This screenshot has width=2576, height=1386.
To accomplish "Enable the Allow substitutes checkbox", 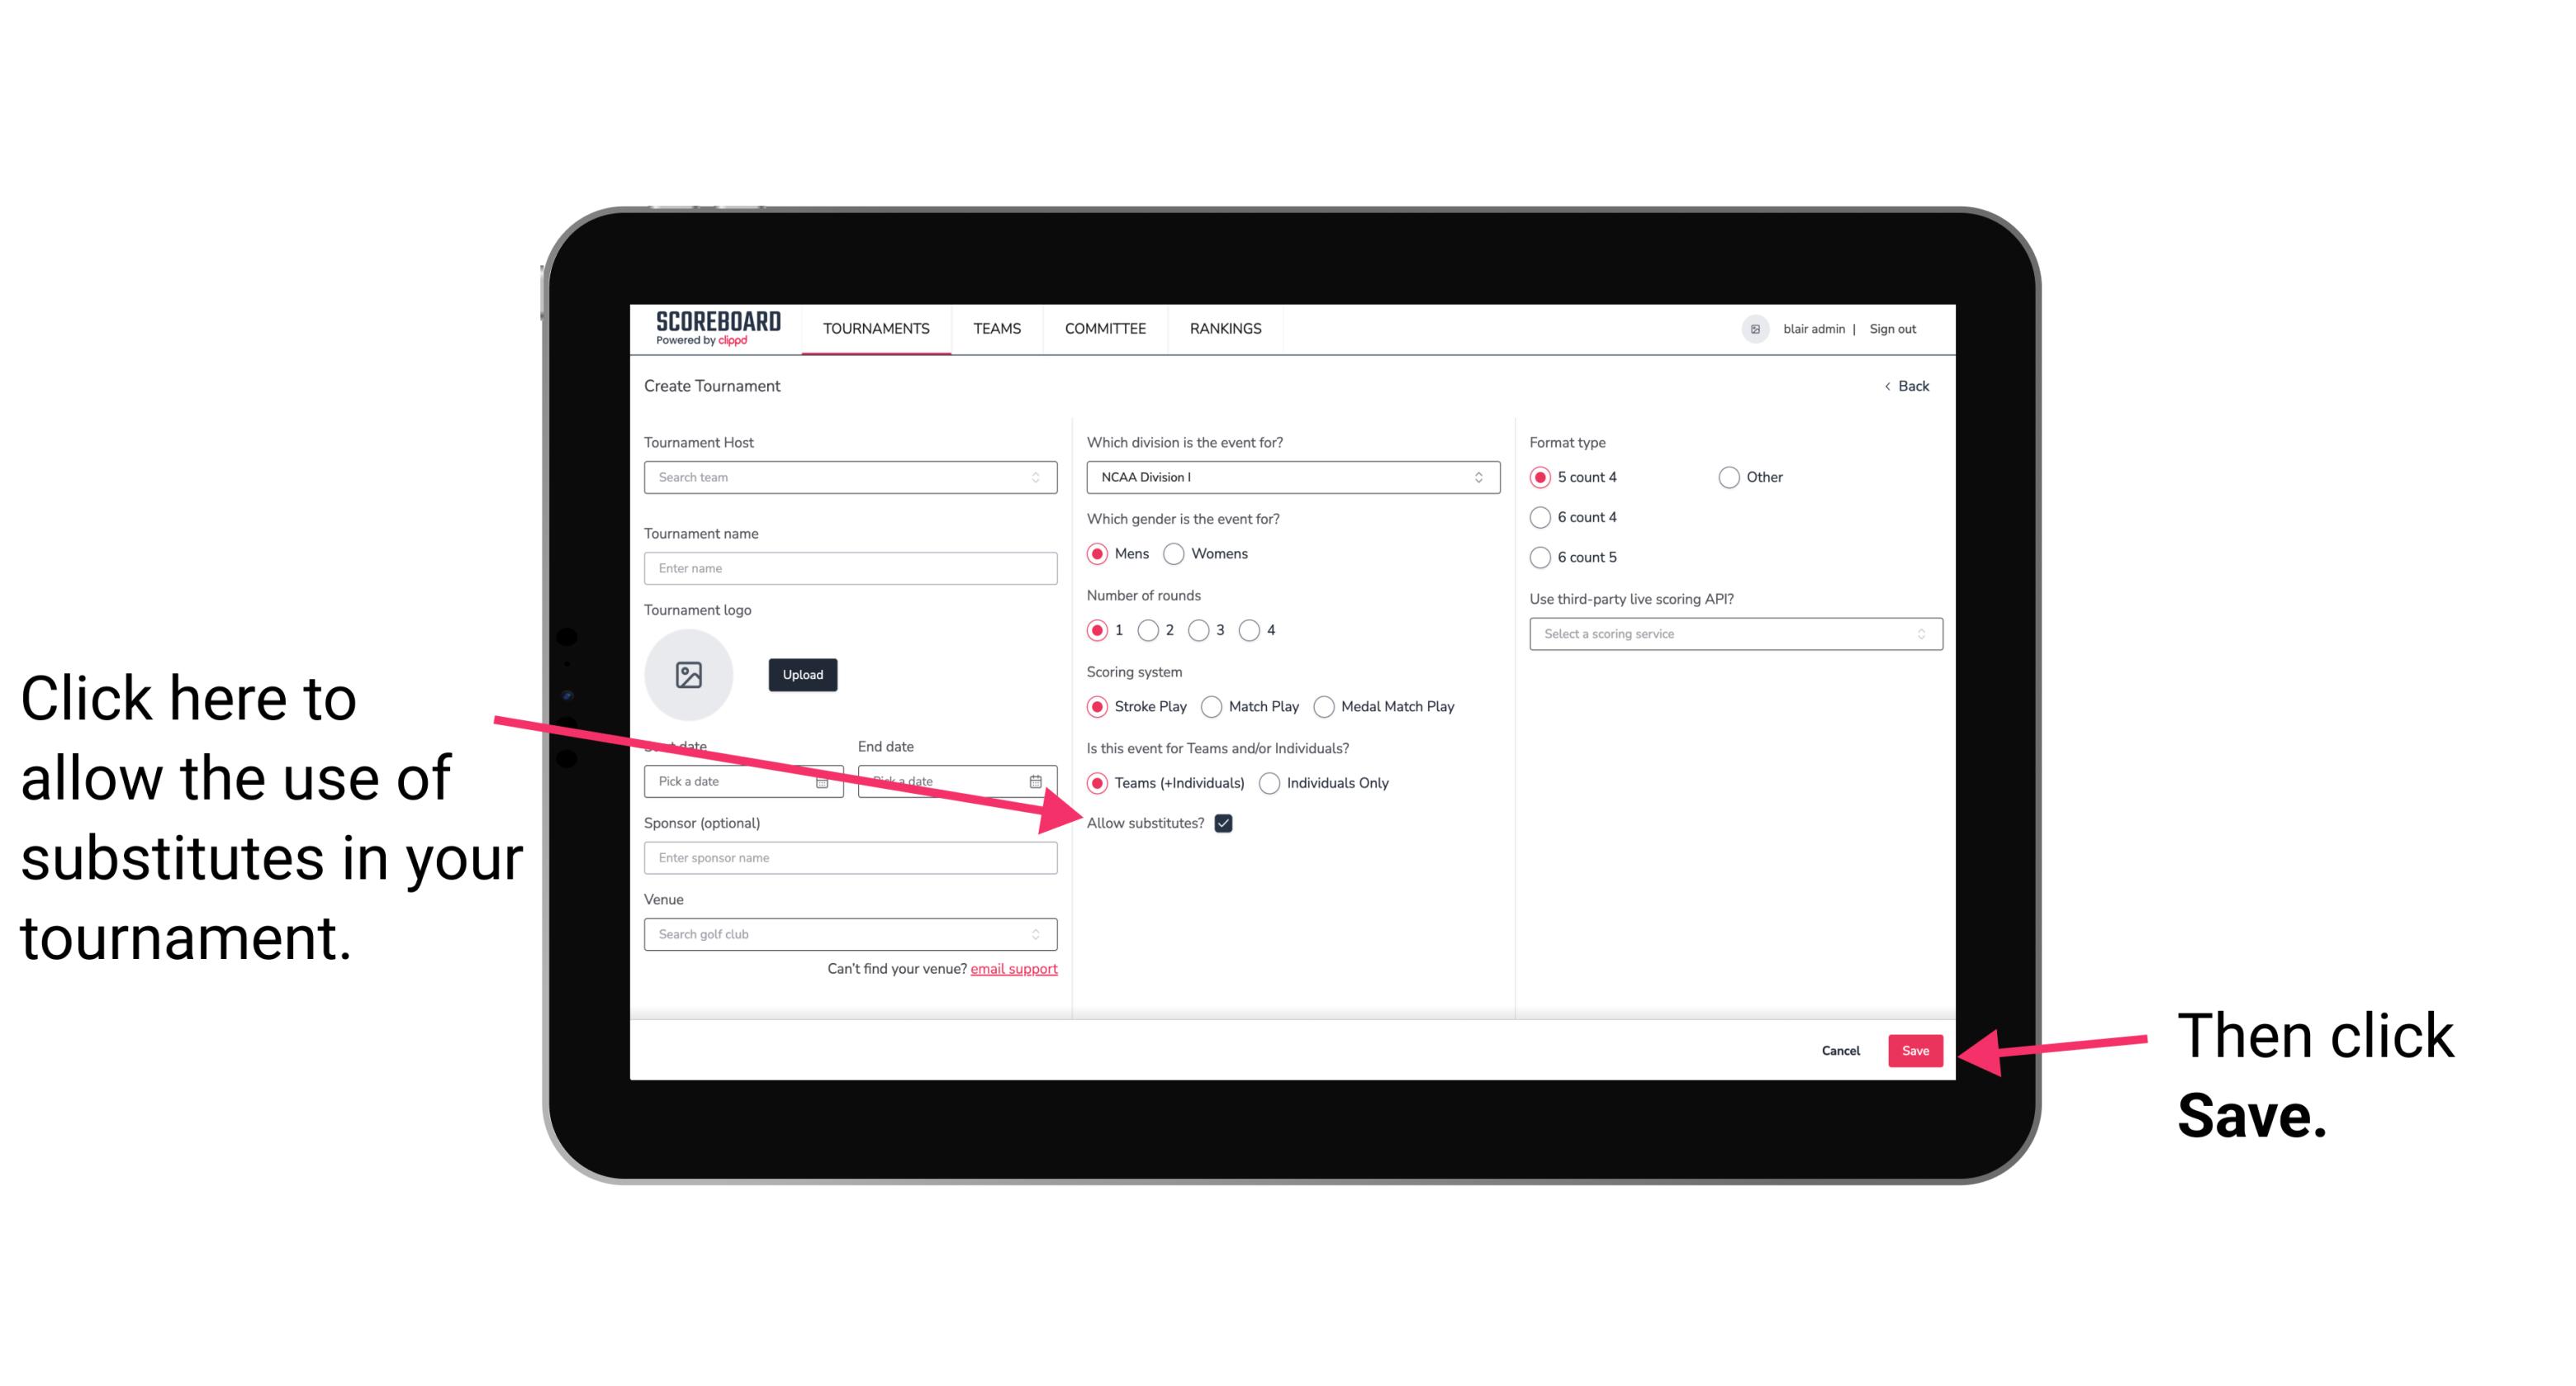I will pos(1228,823).
